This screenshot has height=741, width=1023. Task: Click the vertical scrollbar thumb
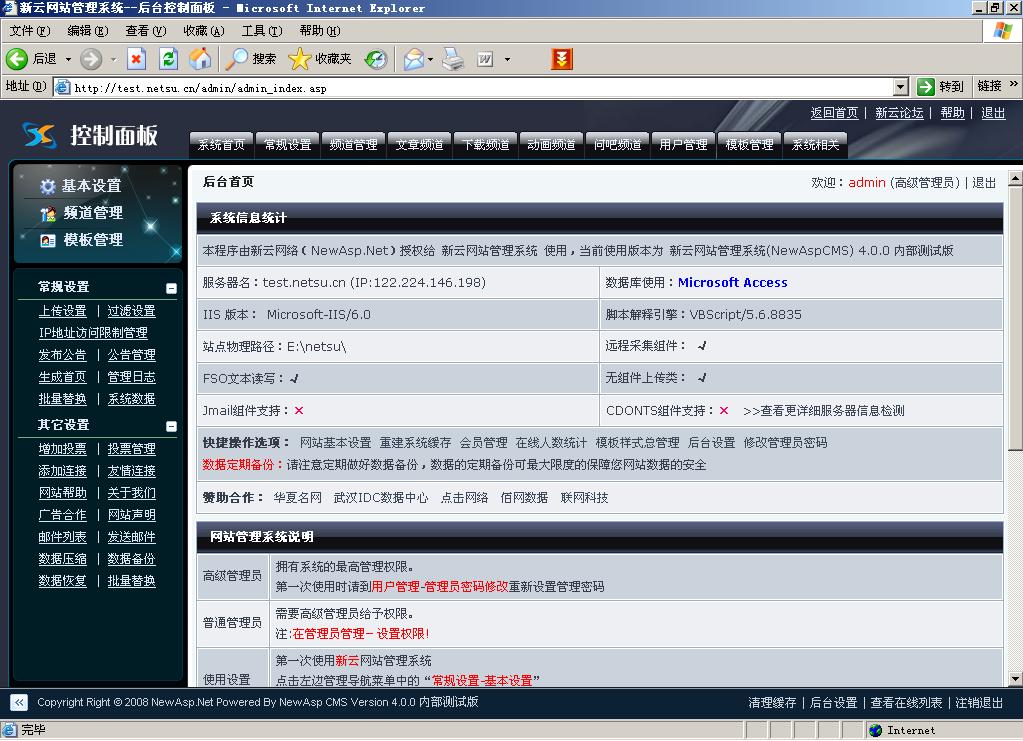[1015, 318]
